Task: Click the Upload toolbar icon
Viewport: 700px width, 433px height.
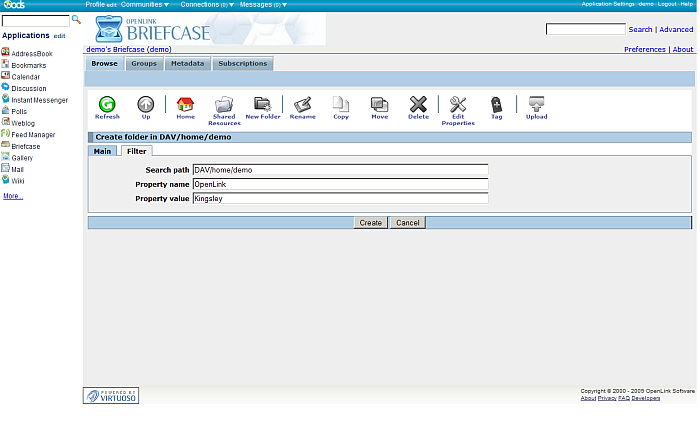Action: pos(536,104)
